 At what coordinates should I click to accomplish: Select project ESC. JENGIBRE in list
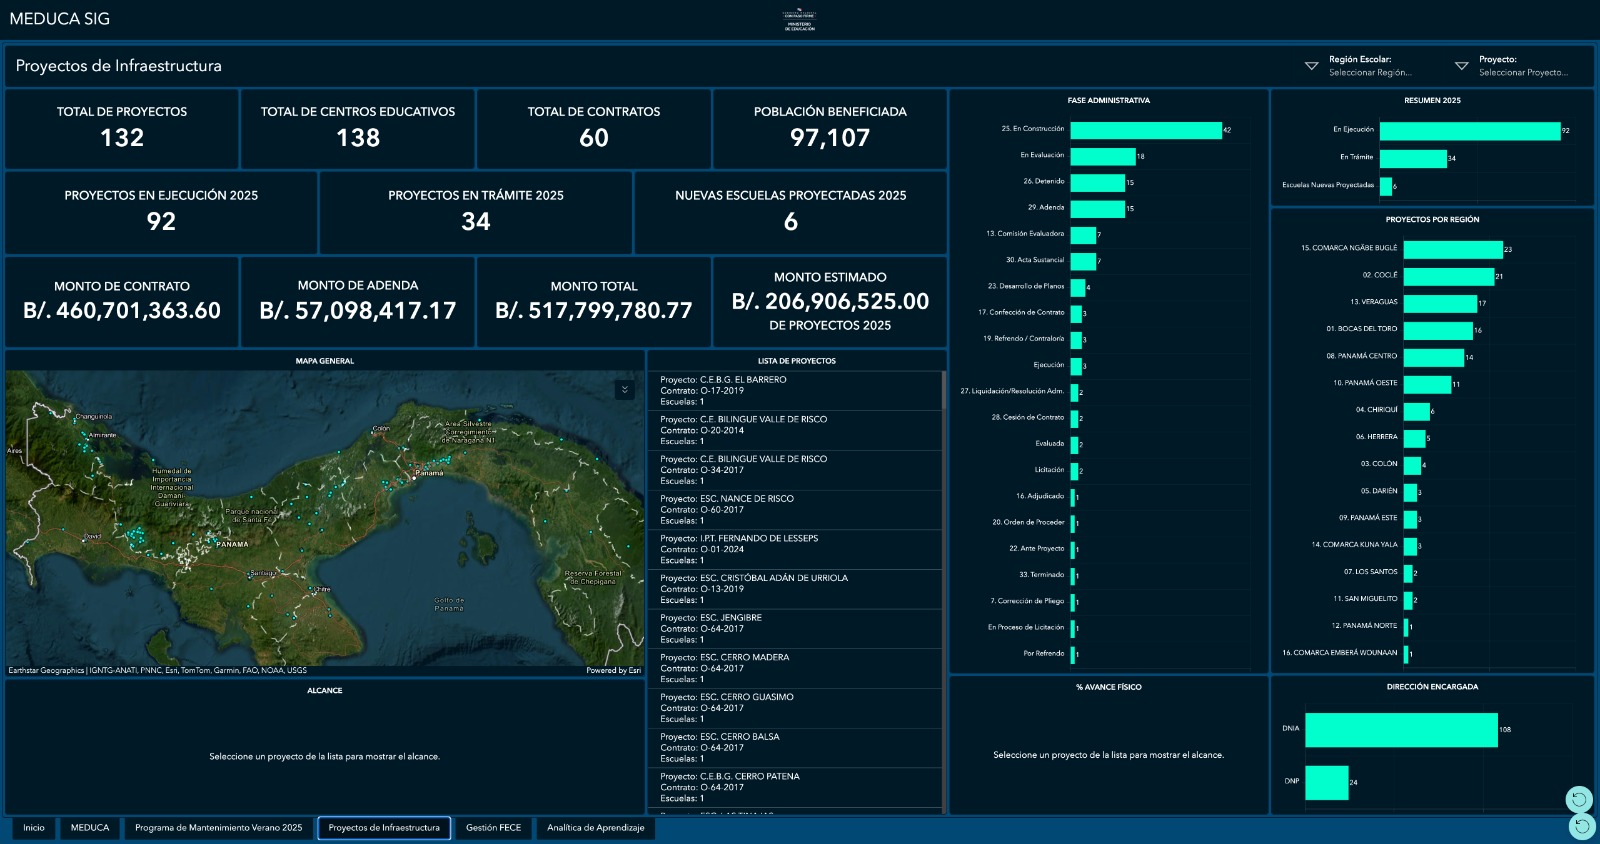795,629
